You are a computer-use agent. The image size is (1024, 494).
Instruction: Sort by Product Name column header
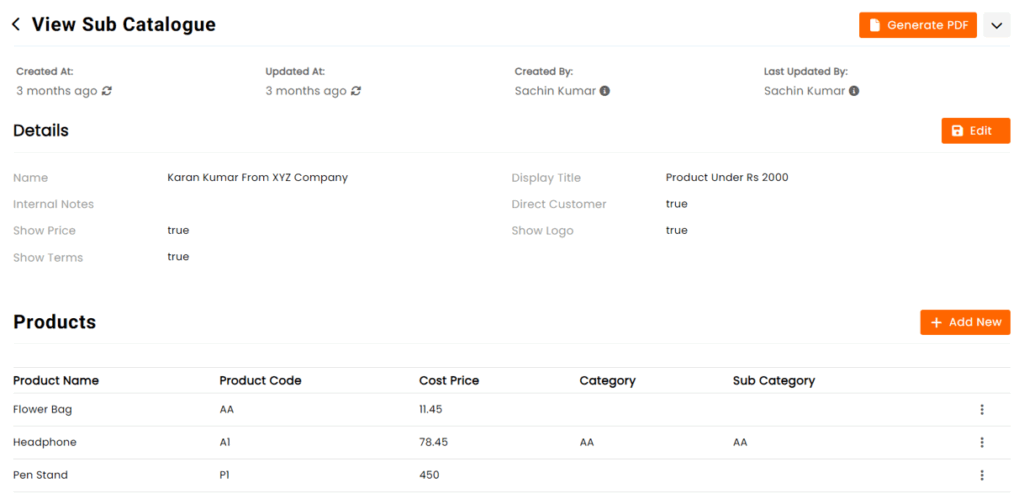tap(56, 380)
